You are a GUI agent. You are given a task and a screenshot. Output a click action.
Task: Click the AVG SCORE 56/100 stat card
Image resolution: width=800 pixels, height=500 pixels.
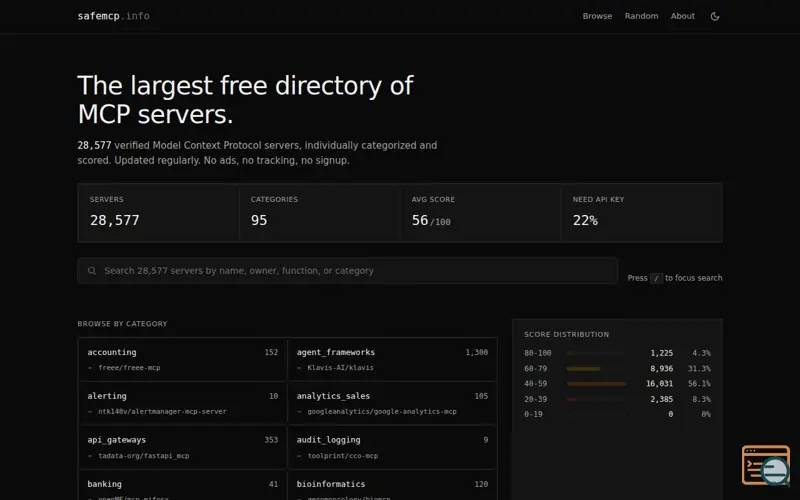[481, 213]
